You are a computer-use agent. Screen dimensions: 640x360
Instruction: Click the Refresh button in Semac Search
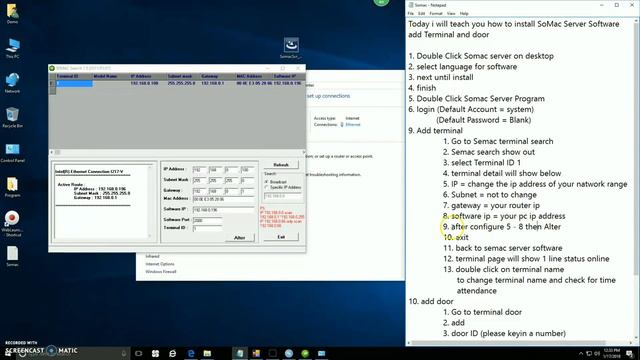pos(281,164)
